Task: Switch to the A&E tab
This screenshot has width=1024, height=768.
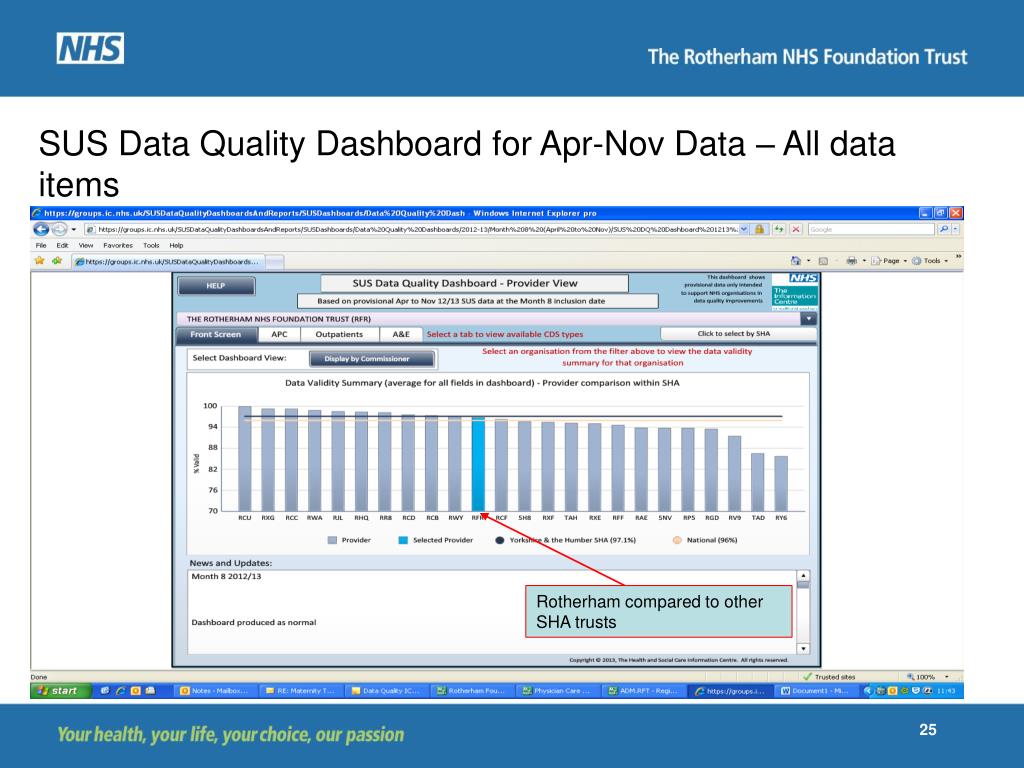Action: (x=401, y=334)
